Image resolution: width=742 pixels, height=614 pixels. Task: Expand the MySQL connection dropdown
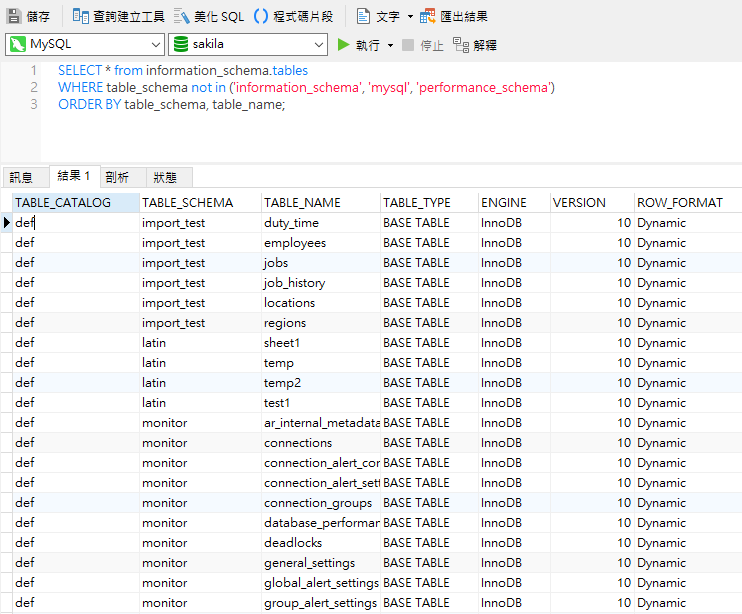click(155, 45)
